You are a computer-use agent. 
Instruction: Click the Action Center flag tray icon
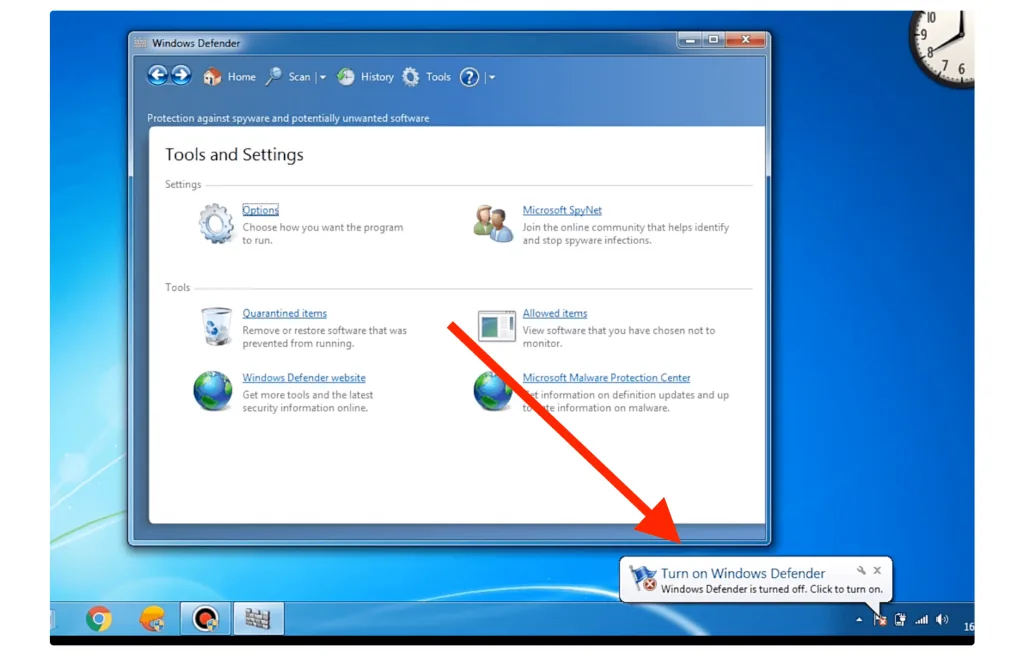coord(880,619)
